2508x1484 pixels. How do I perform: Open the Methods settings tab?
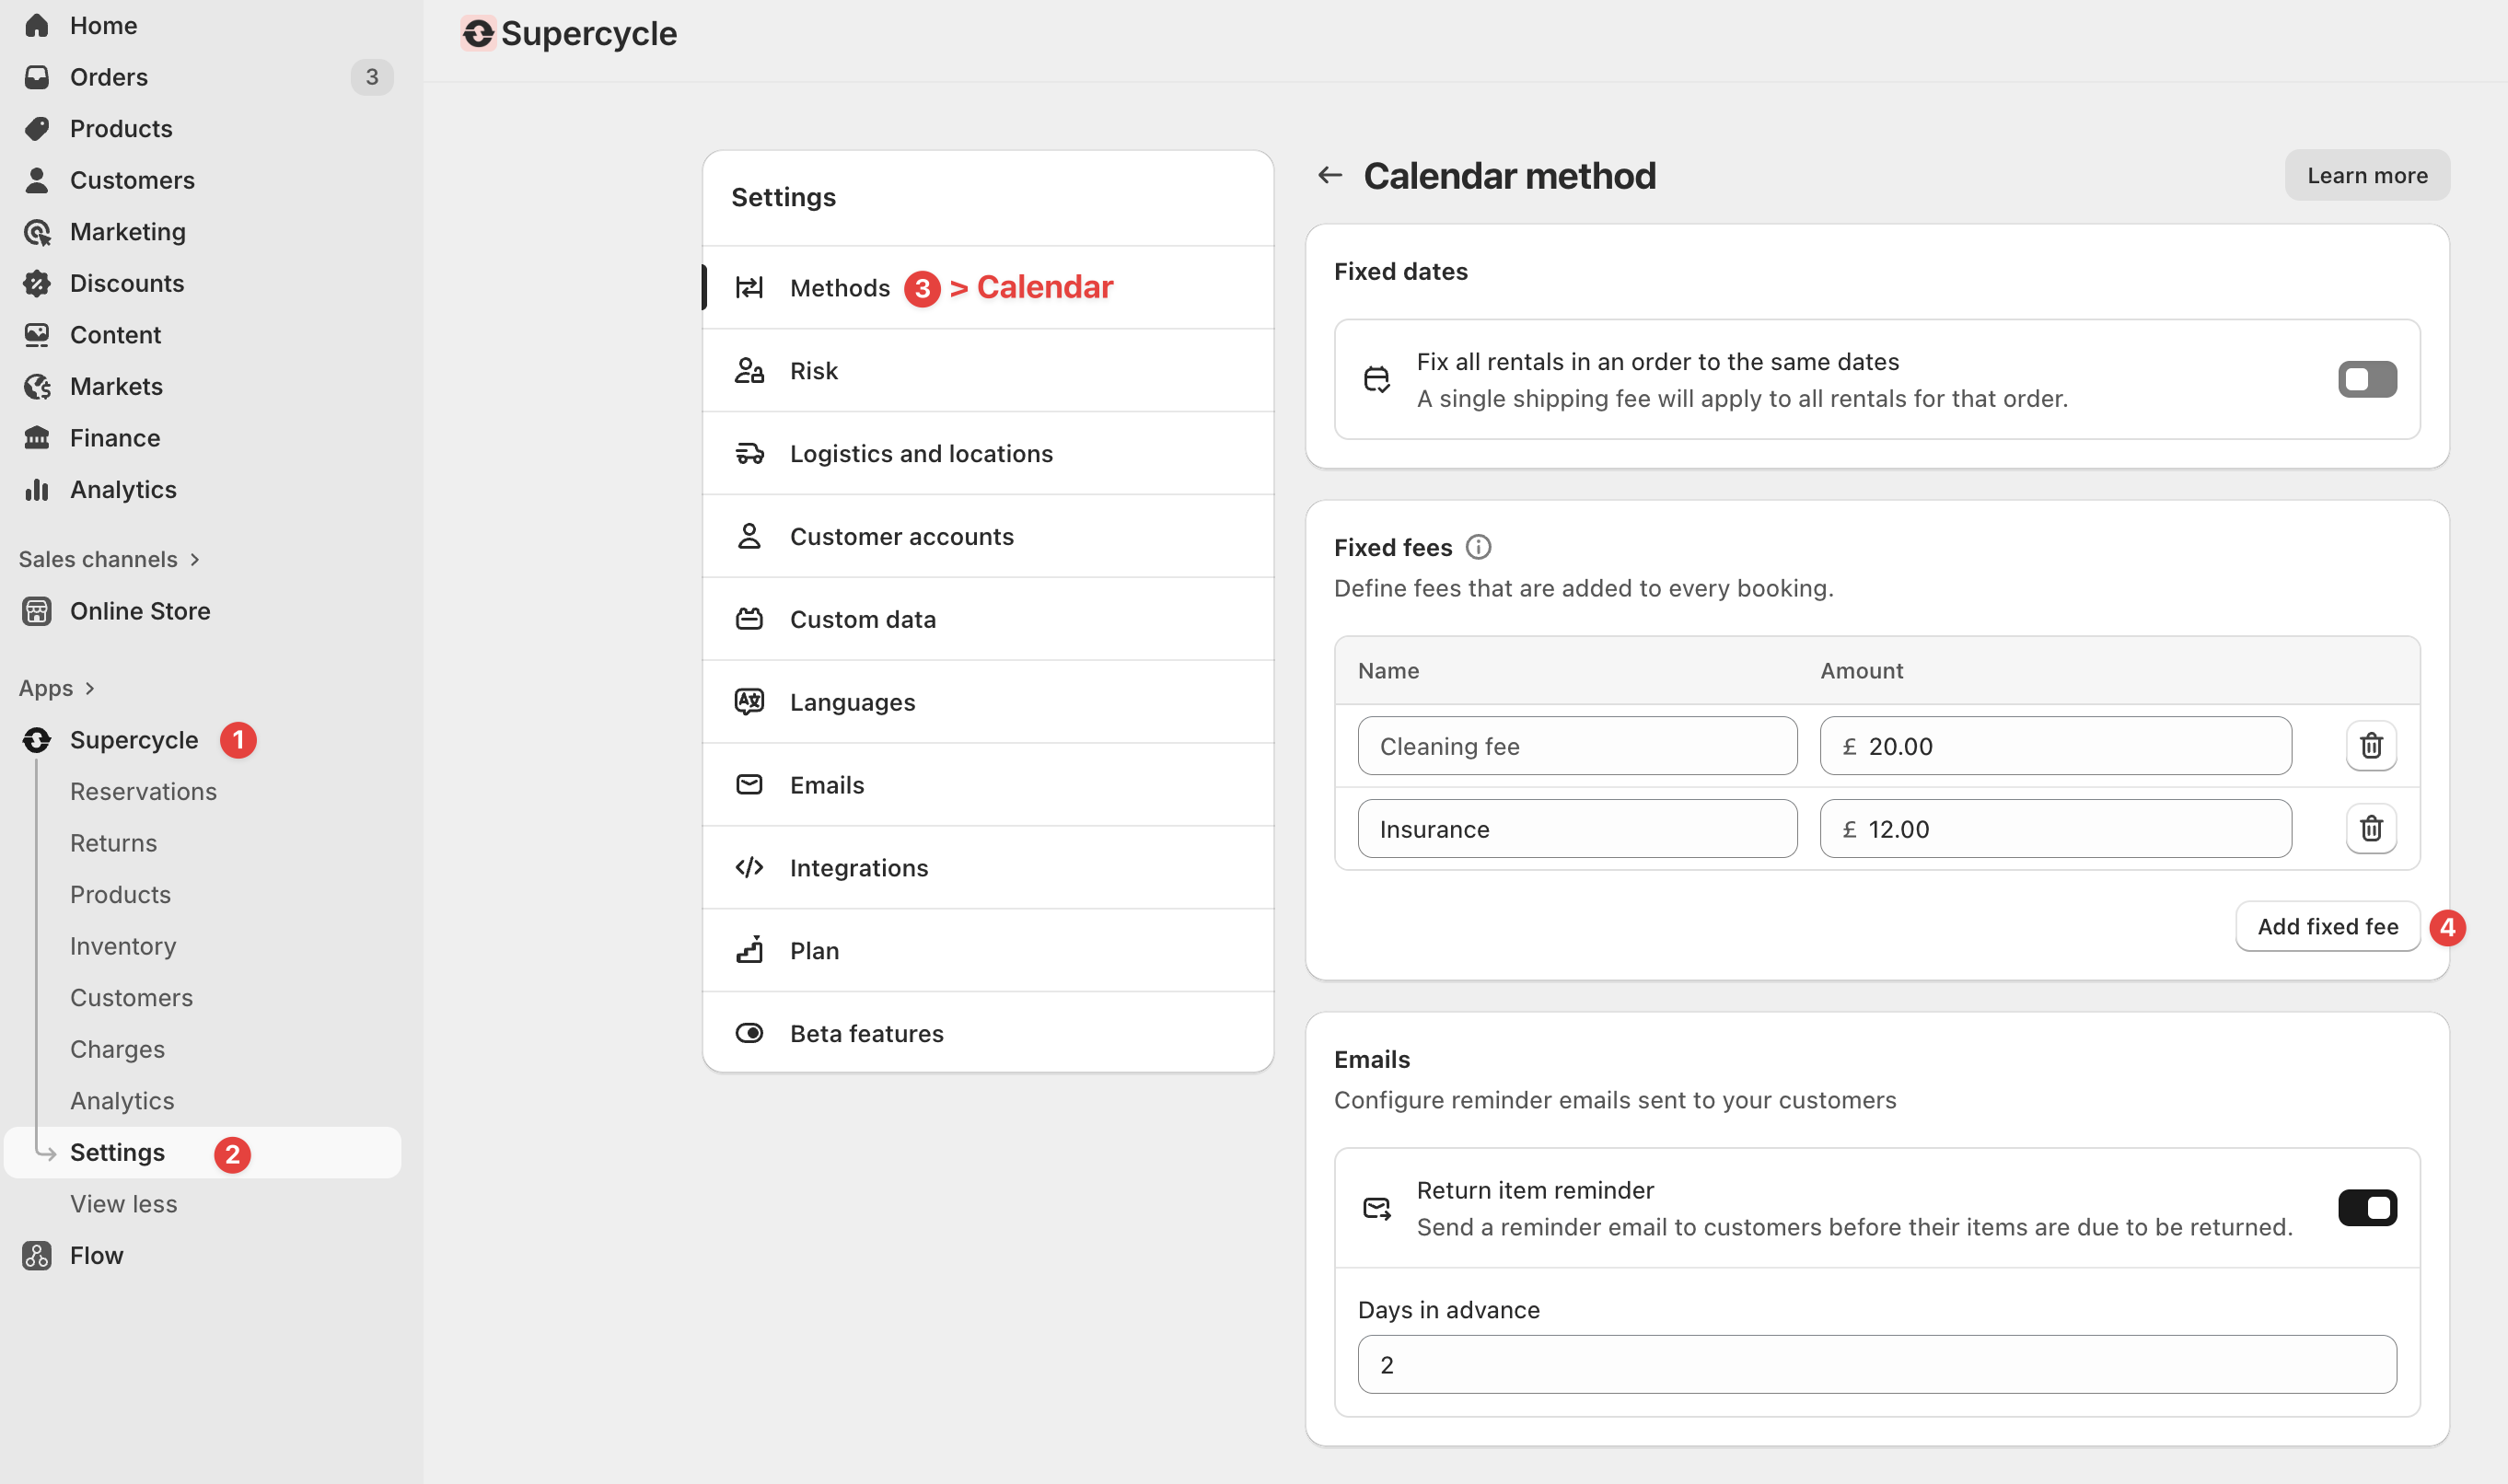(x=839, y=288)
